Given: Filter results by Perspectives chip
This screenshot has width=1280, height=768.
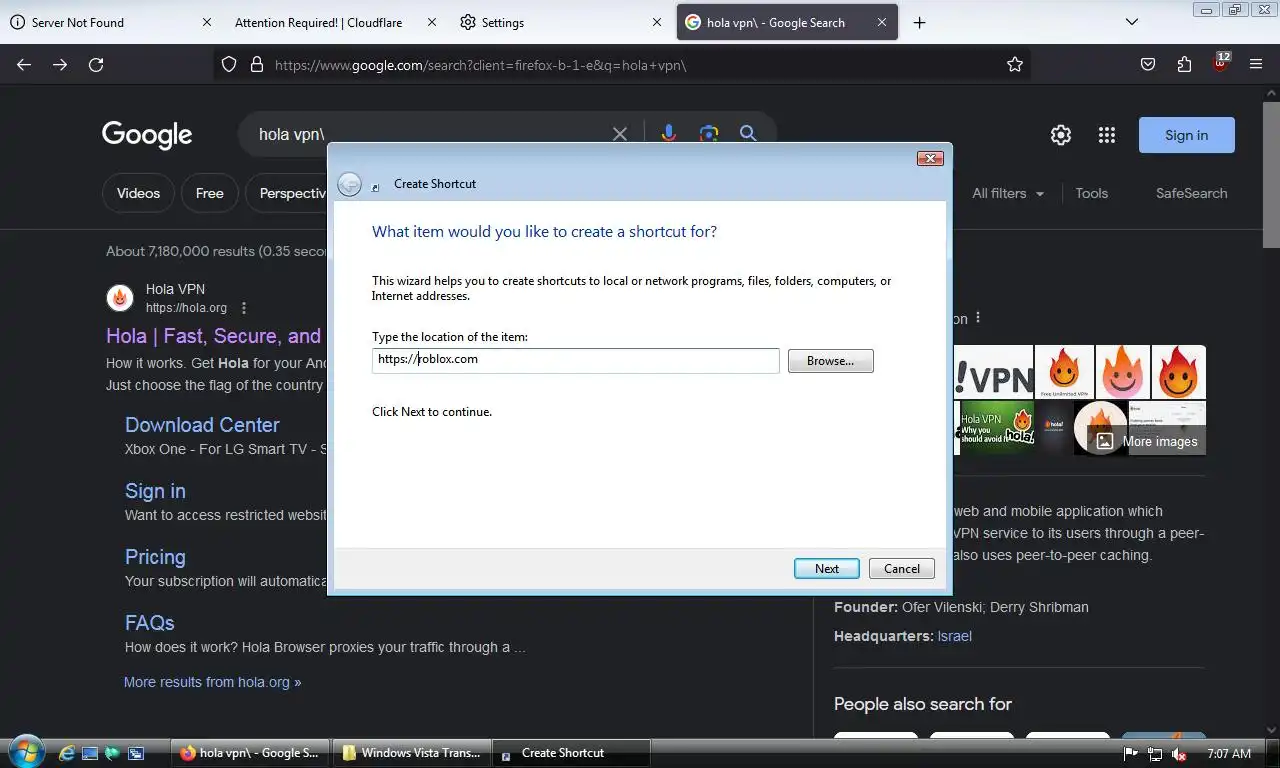Looking at the screenshot, I should (x=287, y=193).
